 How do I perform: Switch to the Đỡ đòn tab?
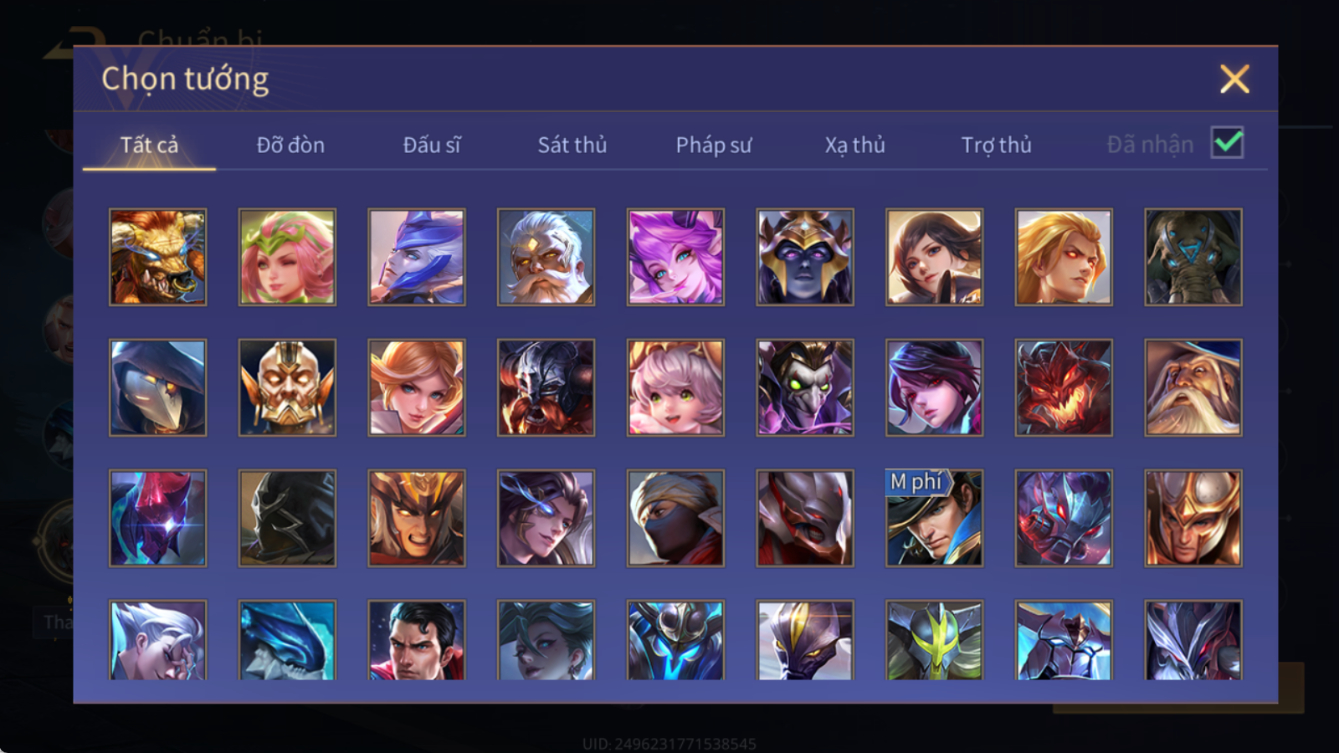click(x=290, y=145)
